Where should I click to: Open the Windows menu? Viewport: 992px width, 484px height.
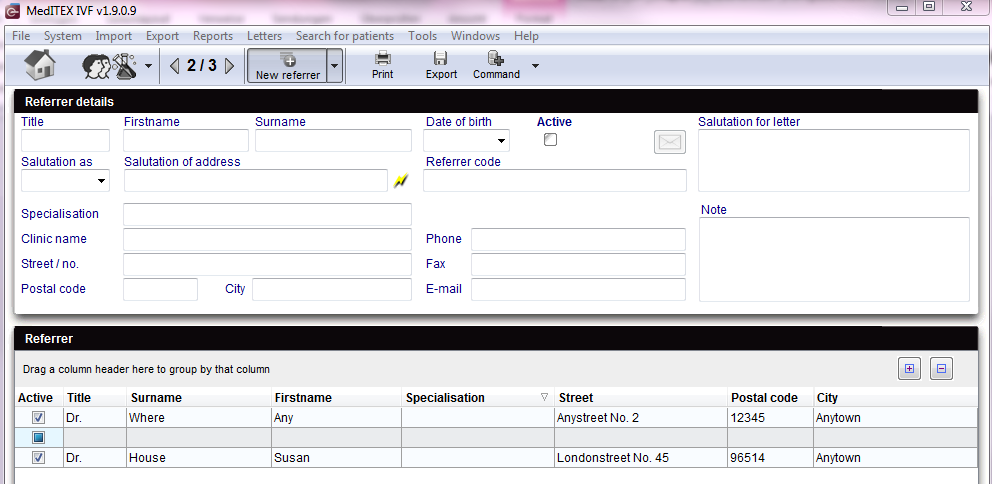[475, 36]
